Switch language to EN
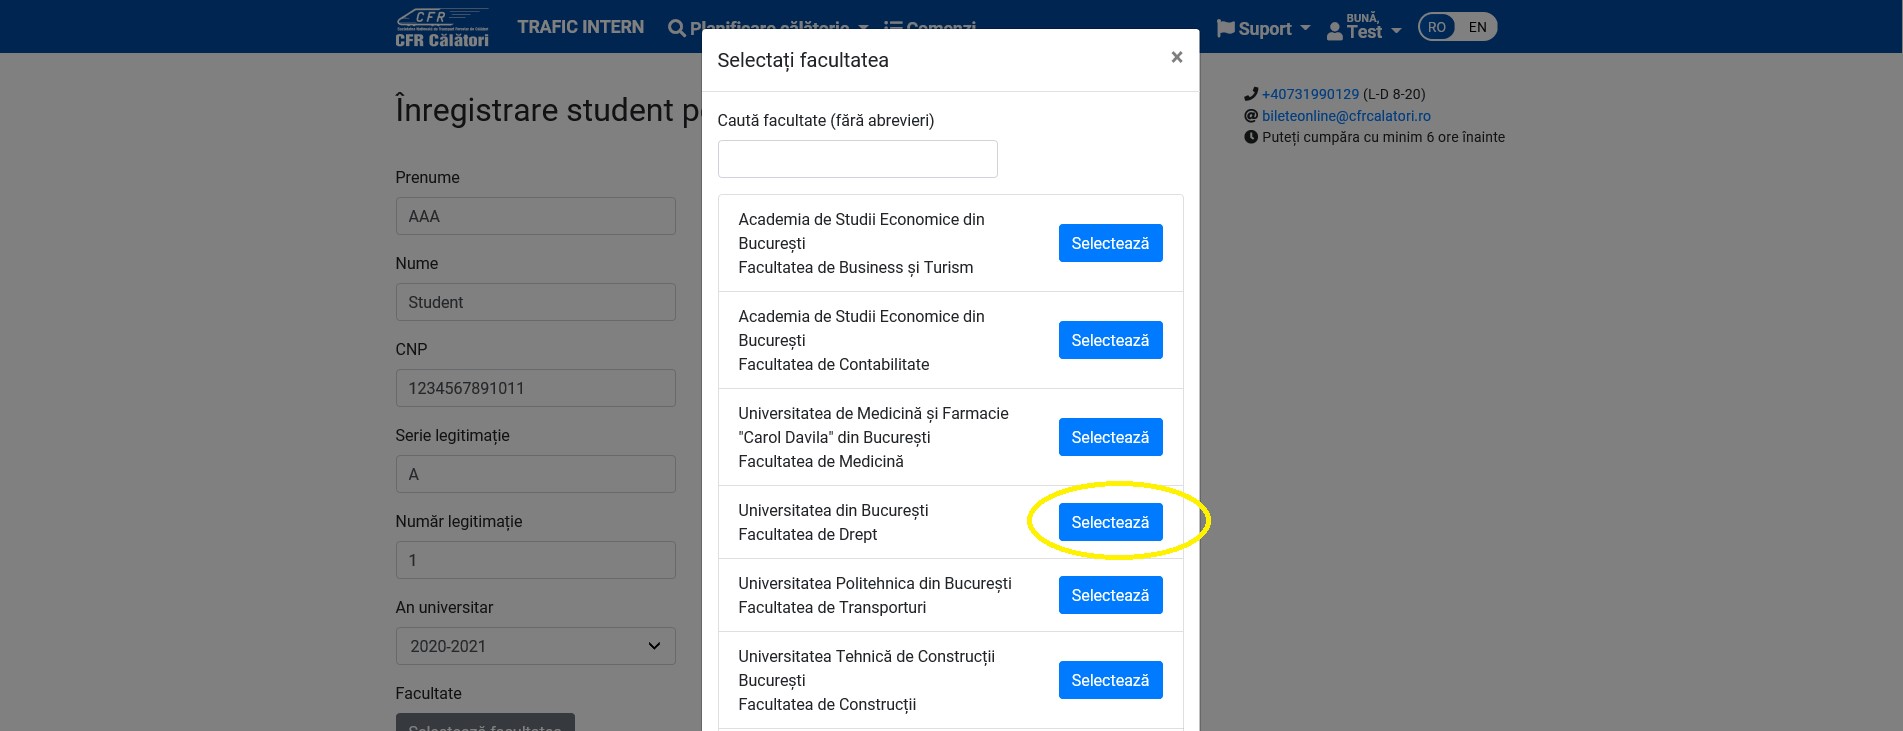This screenshot has width=1903, height=731. pos(1477,27)
